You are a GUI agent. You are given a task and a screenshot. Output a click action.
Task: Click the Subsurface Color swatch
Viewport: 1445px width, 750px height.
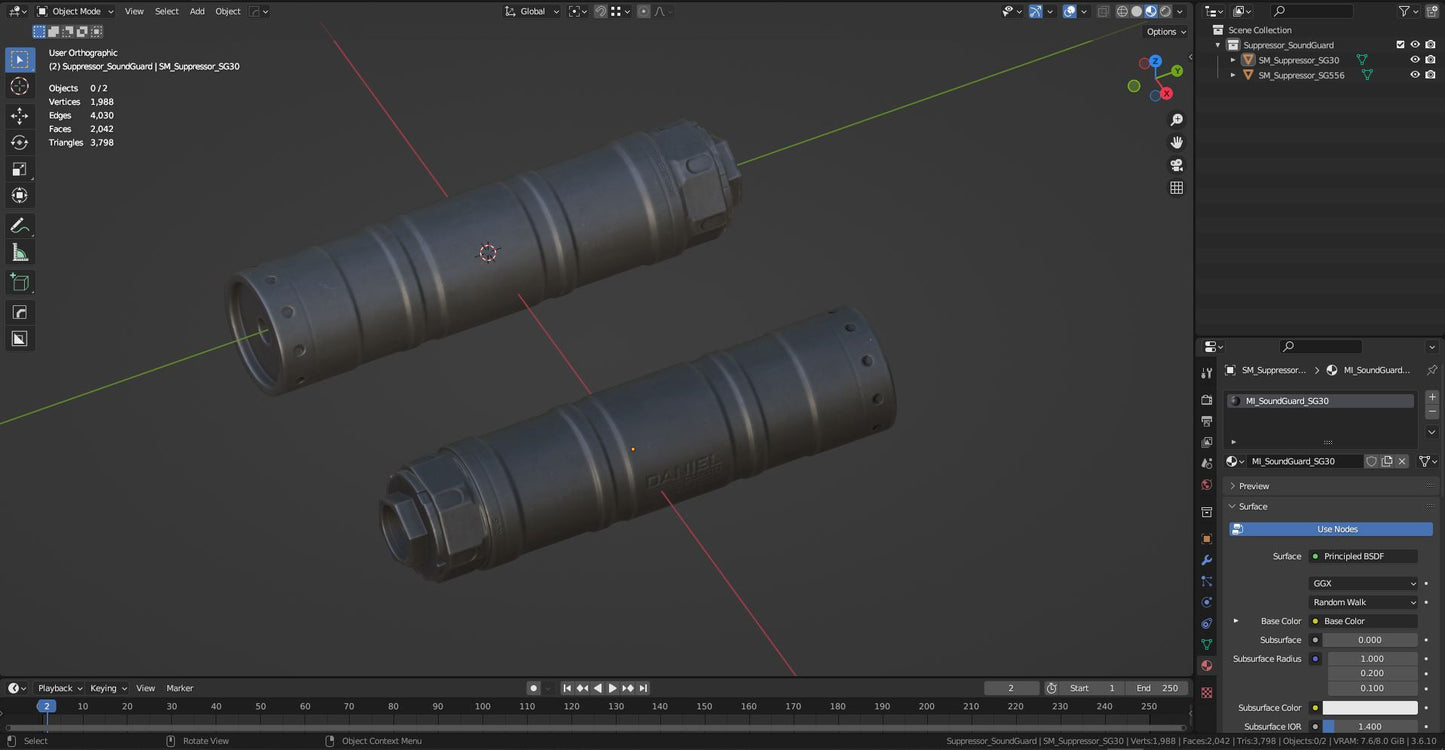pos(1370,707)
